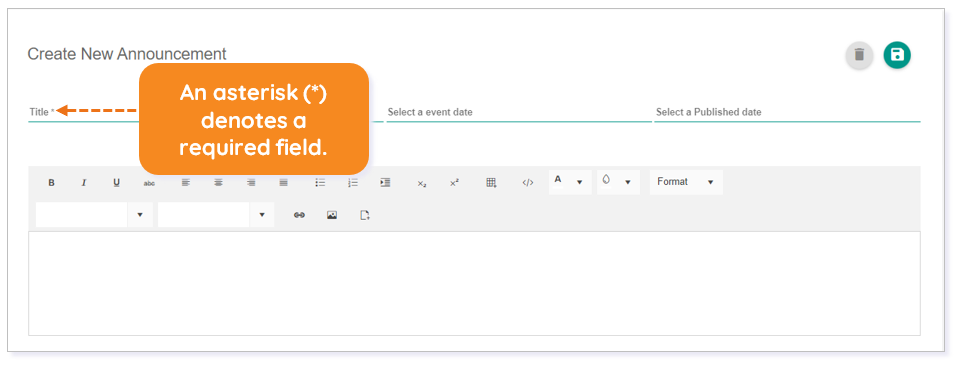The image size is (964, 366).
Task: Save the announcement with green disk icon
Action: coord(897,55)
